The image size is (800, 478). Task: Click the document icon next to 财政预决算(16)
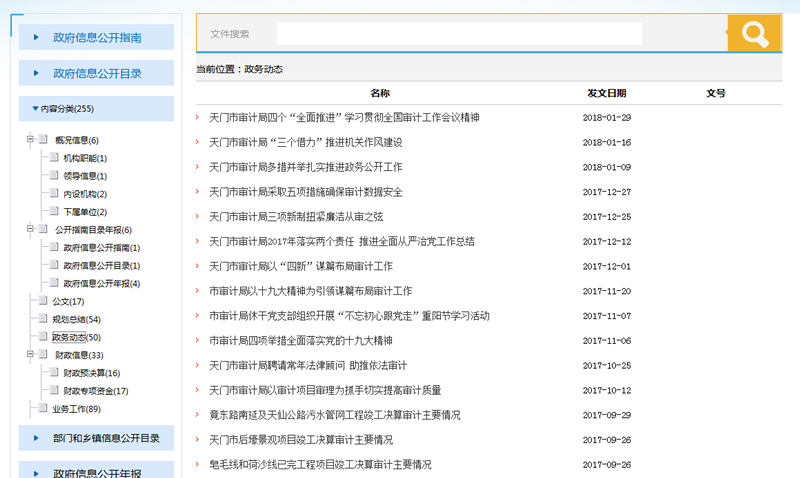[54, 373]
